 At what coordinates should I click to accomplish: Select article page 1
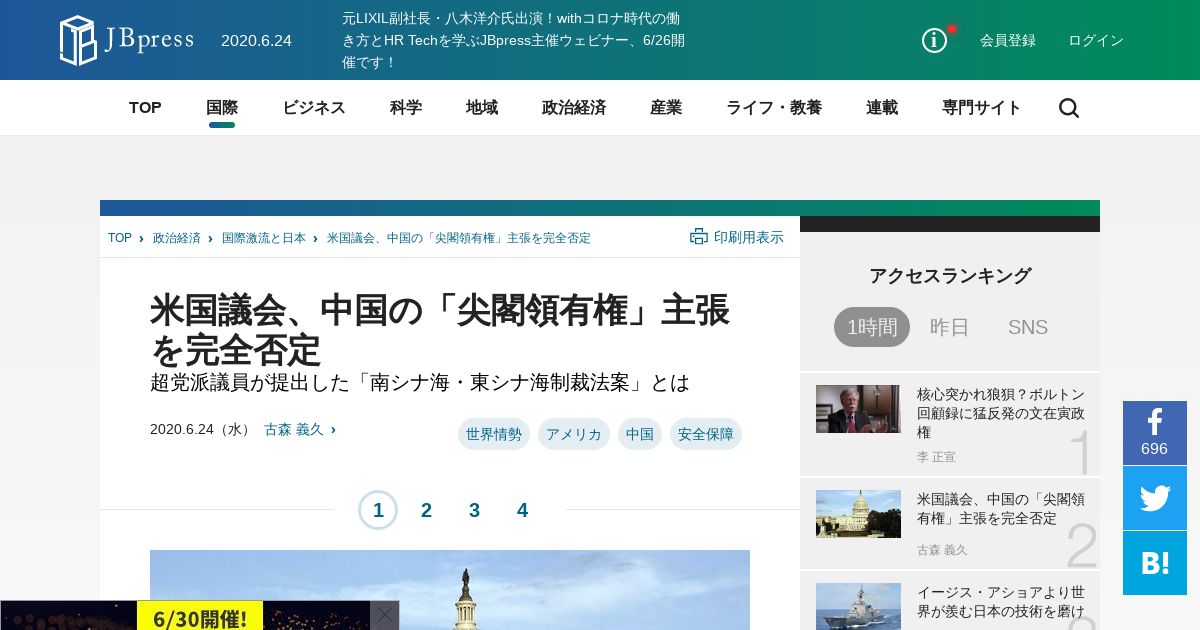click(378, 510)
